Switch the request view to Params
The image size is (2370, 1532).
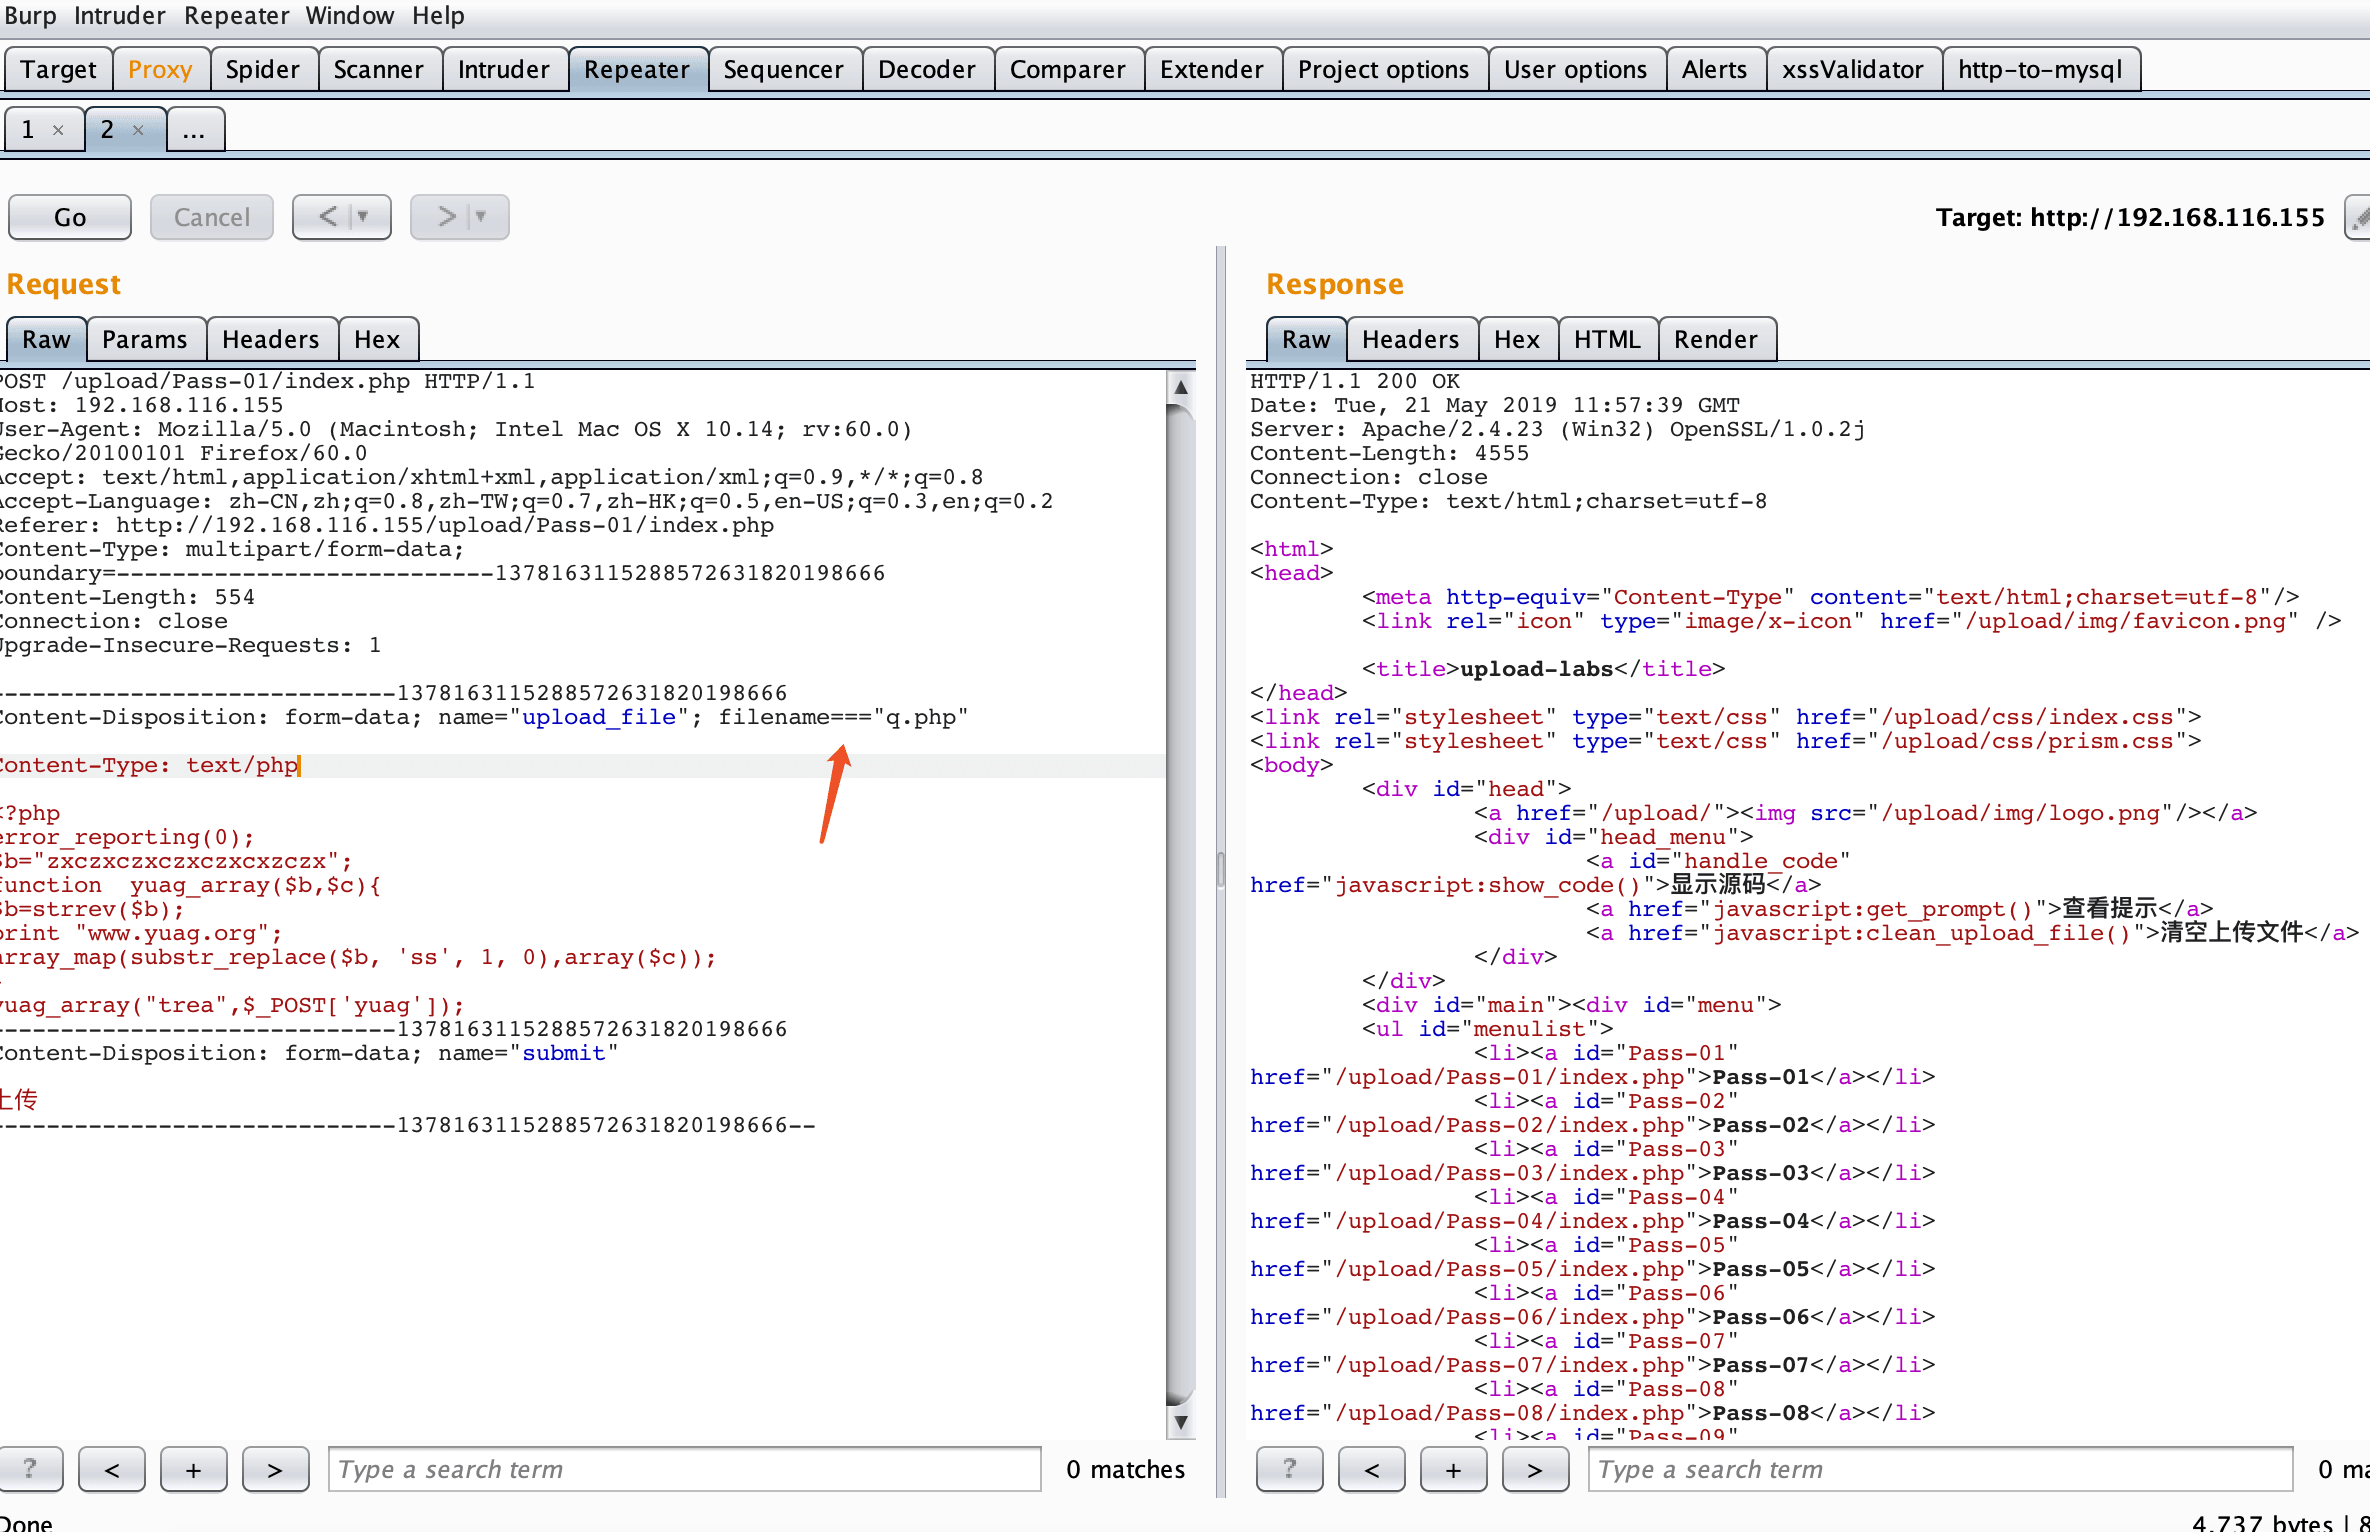coord(145,339)
